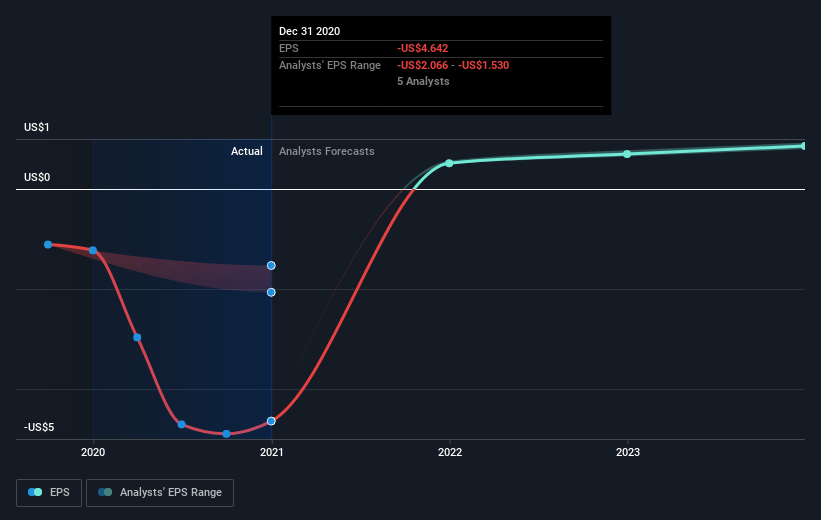Screen dimensions: 821x520
Task: Select the upper analysts' range point at 2021
Action: [x=271, y=265]
